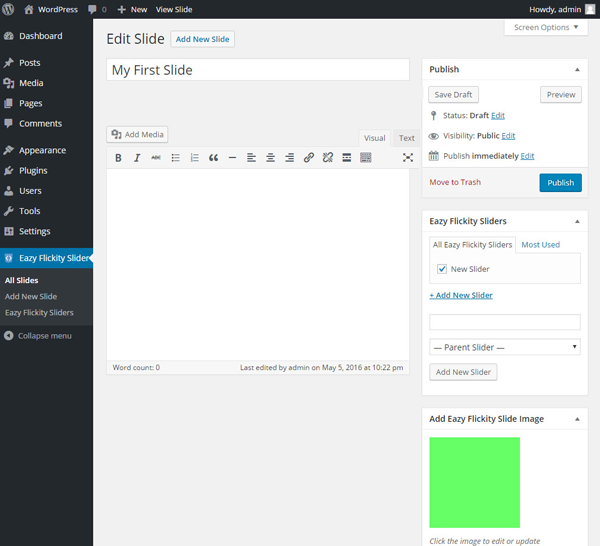The width and height of the screenshot is (600, 546).
Task: Edit the publish immediately date
Action: [x=527, y=156]
